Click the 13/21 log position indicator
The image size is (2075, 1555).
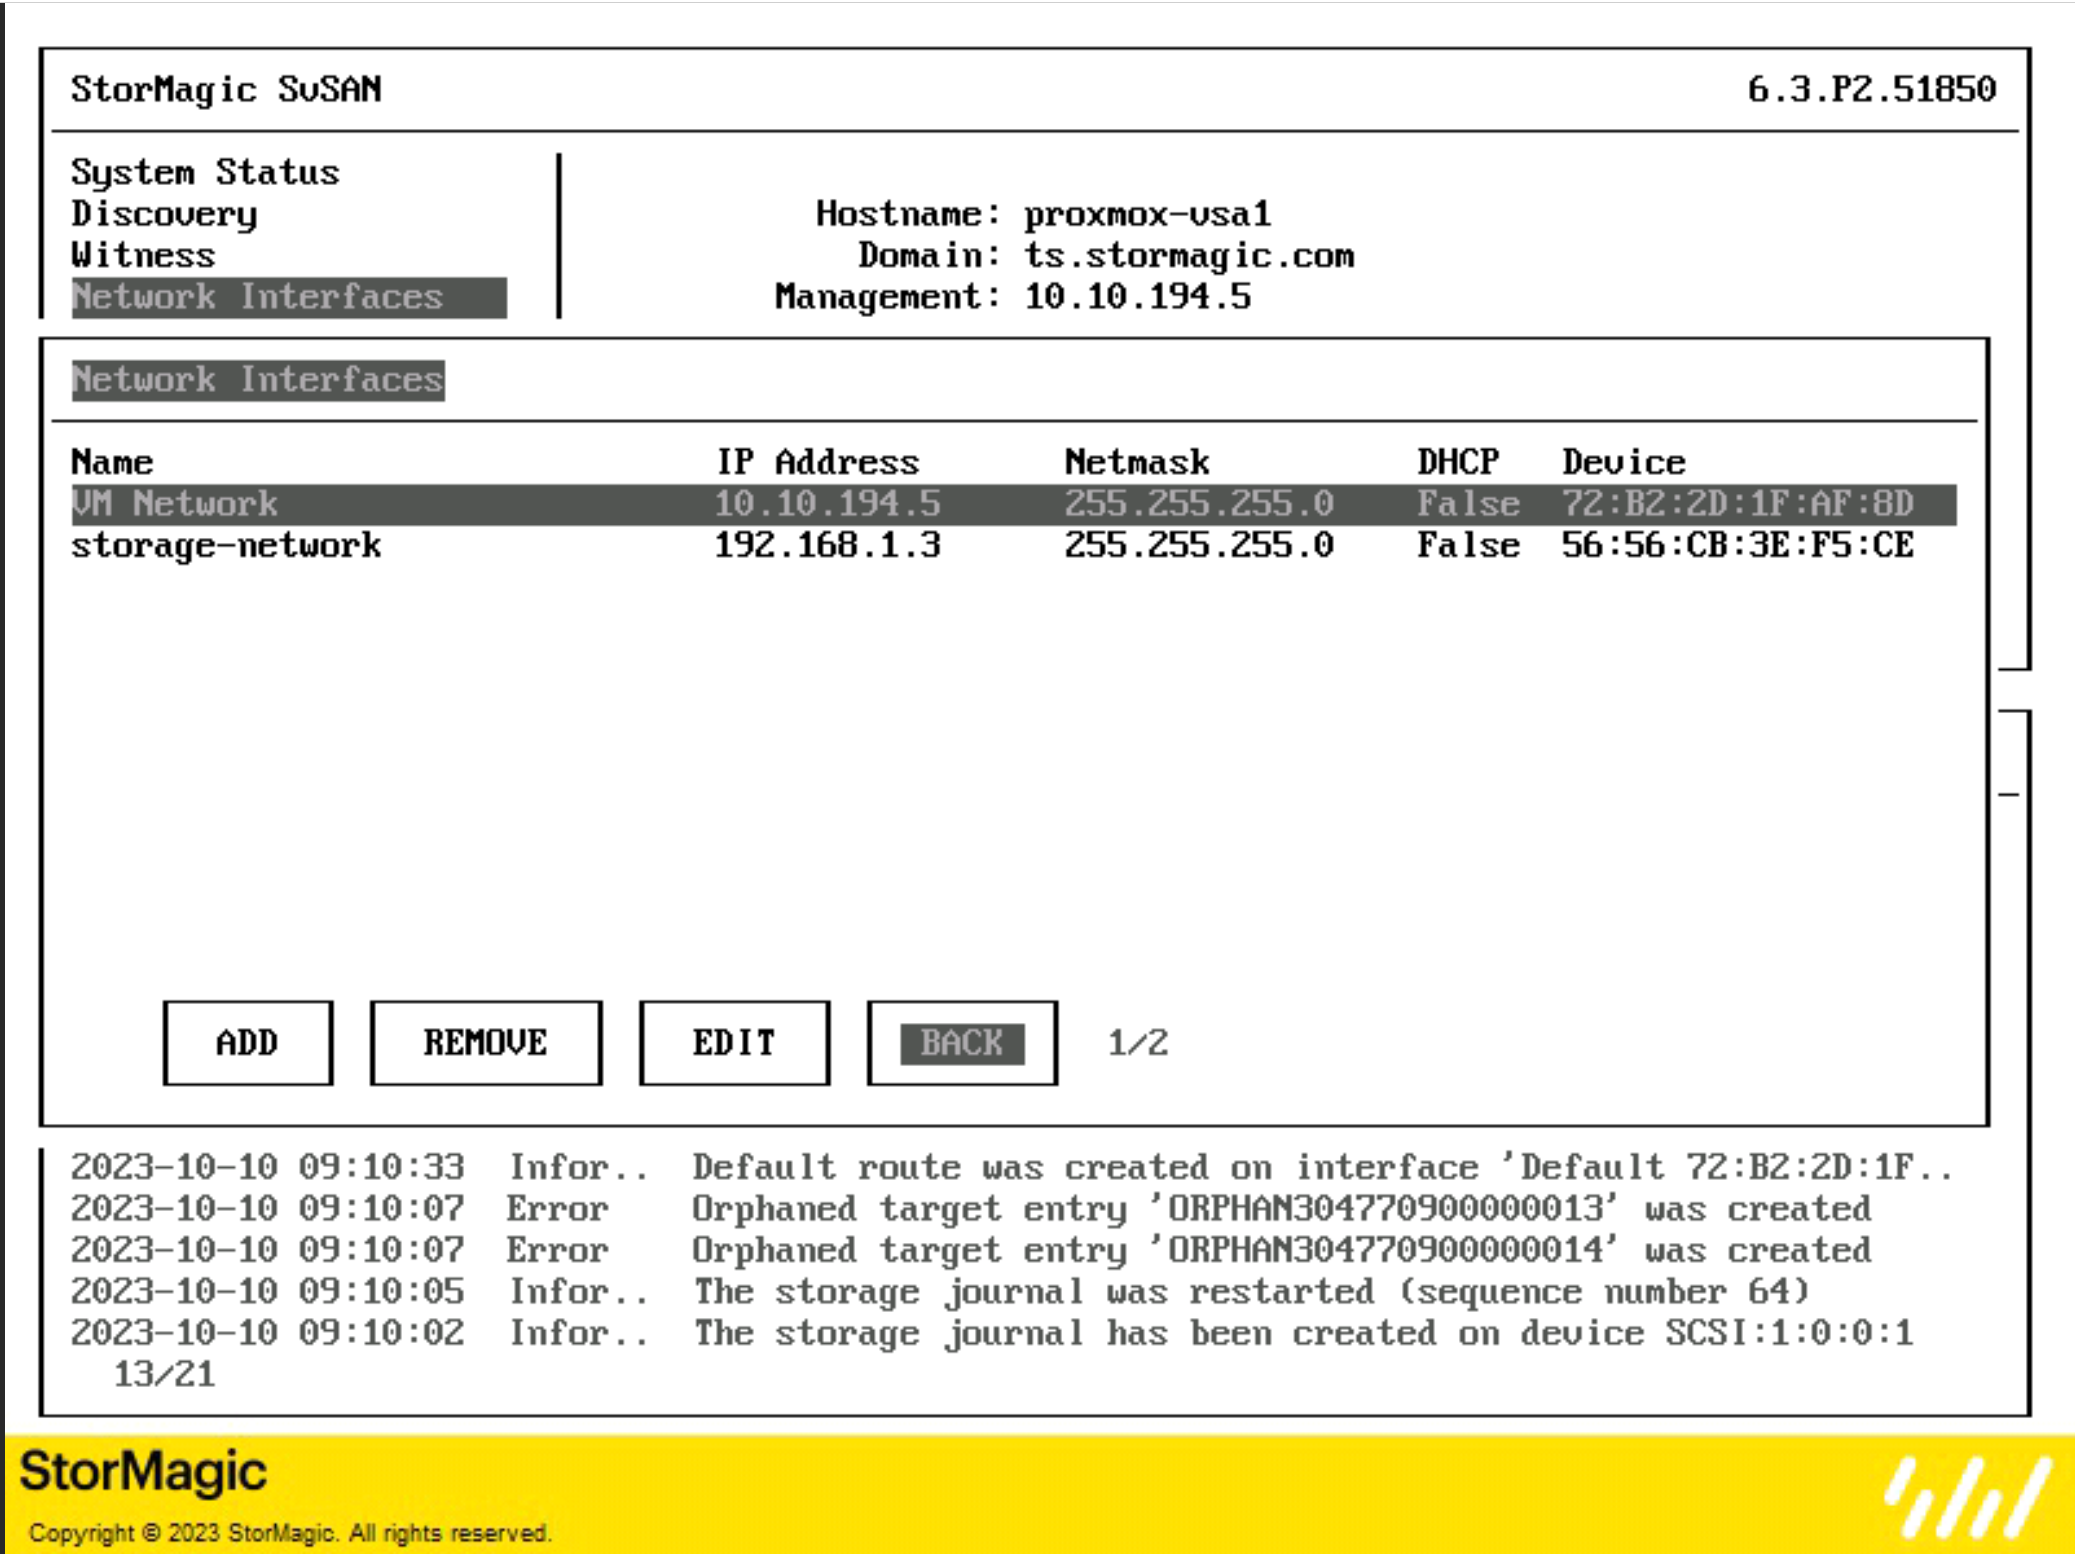point(164,1375)
